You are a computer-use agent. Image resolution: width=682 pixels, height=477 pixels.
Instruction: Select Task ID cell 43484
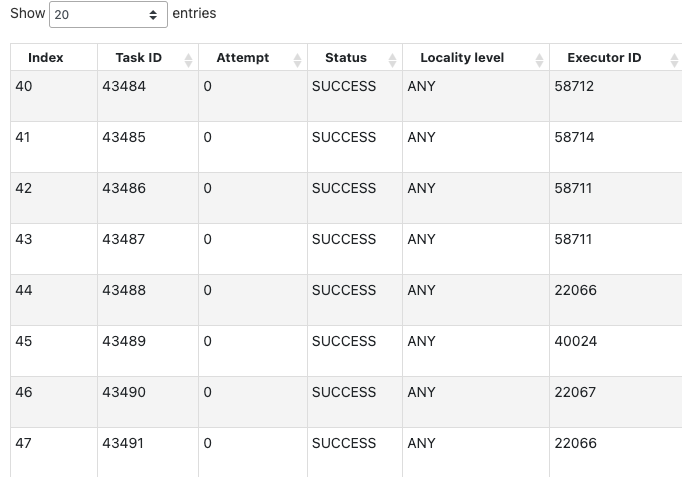(x=124, y=87)
